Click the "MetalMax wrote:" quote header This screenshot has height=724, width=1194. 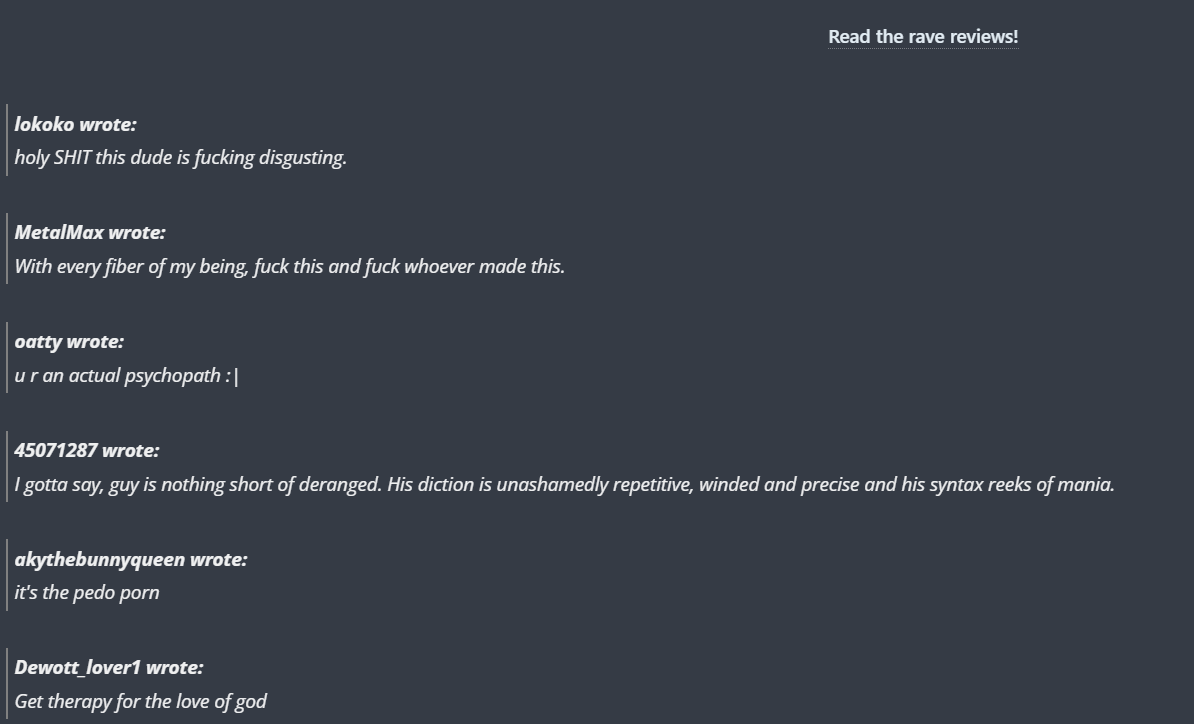[90, 232]
